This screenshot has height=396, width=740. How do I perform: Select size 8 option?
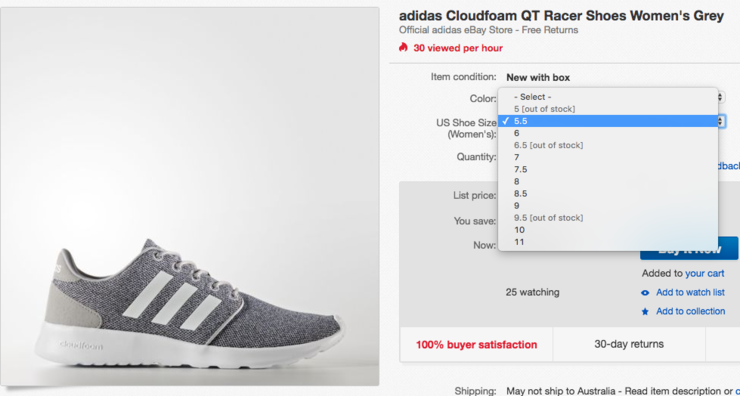pos(608,181)
